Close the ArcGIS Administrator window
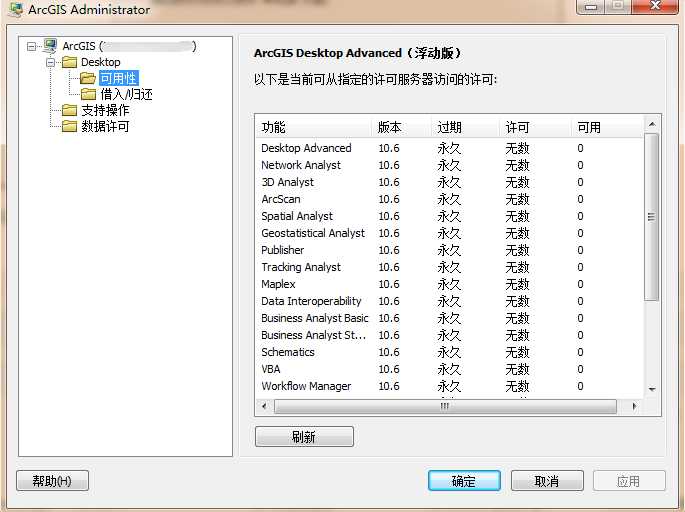The image size is (685, 512). click(655, 6)
